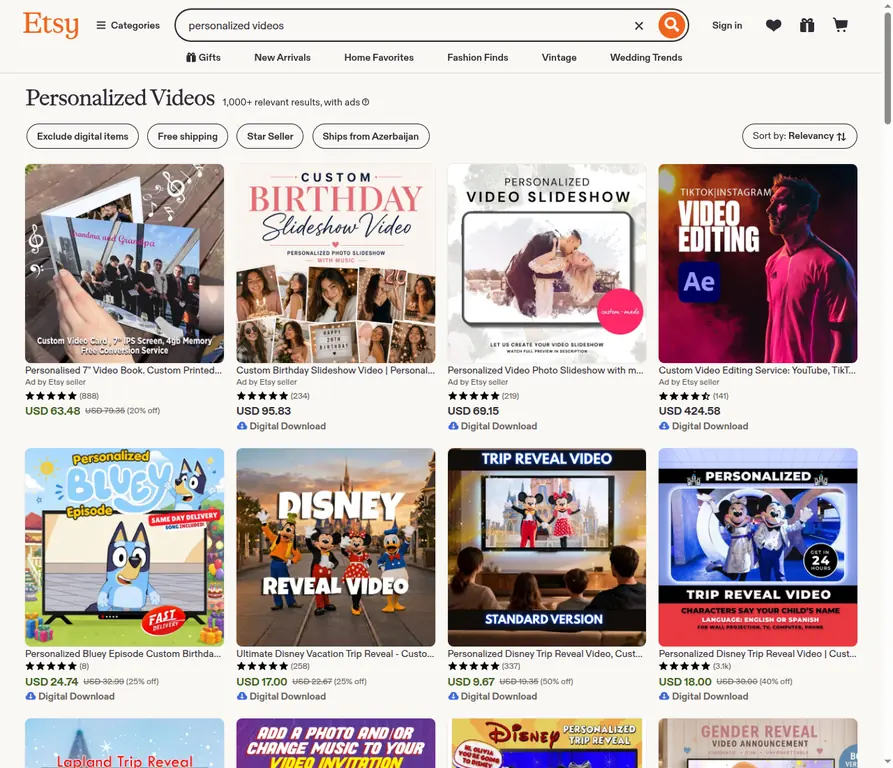Click star rating with 888 reviews

(x=62, y=396)
